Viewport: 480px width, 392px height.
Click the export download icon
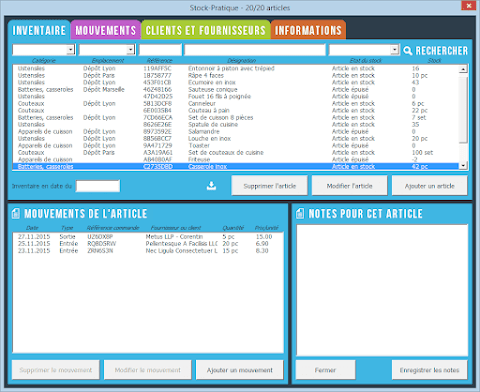(x=211, y=186)
